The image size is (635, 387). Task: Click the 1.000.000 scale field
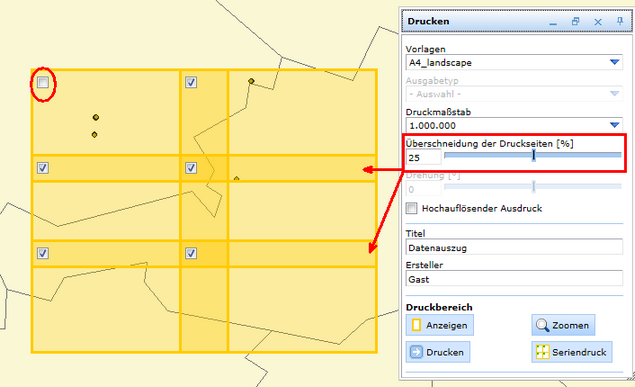[514, 125]
